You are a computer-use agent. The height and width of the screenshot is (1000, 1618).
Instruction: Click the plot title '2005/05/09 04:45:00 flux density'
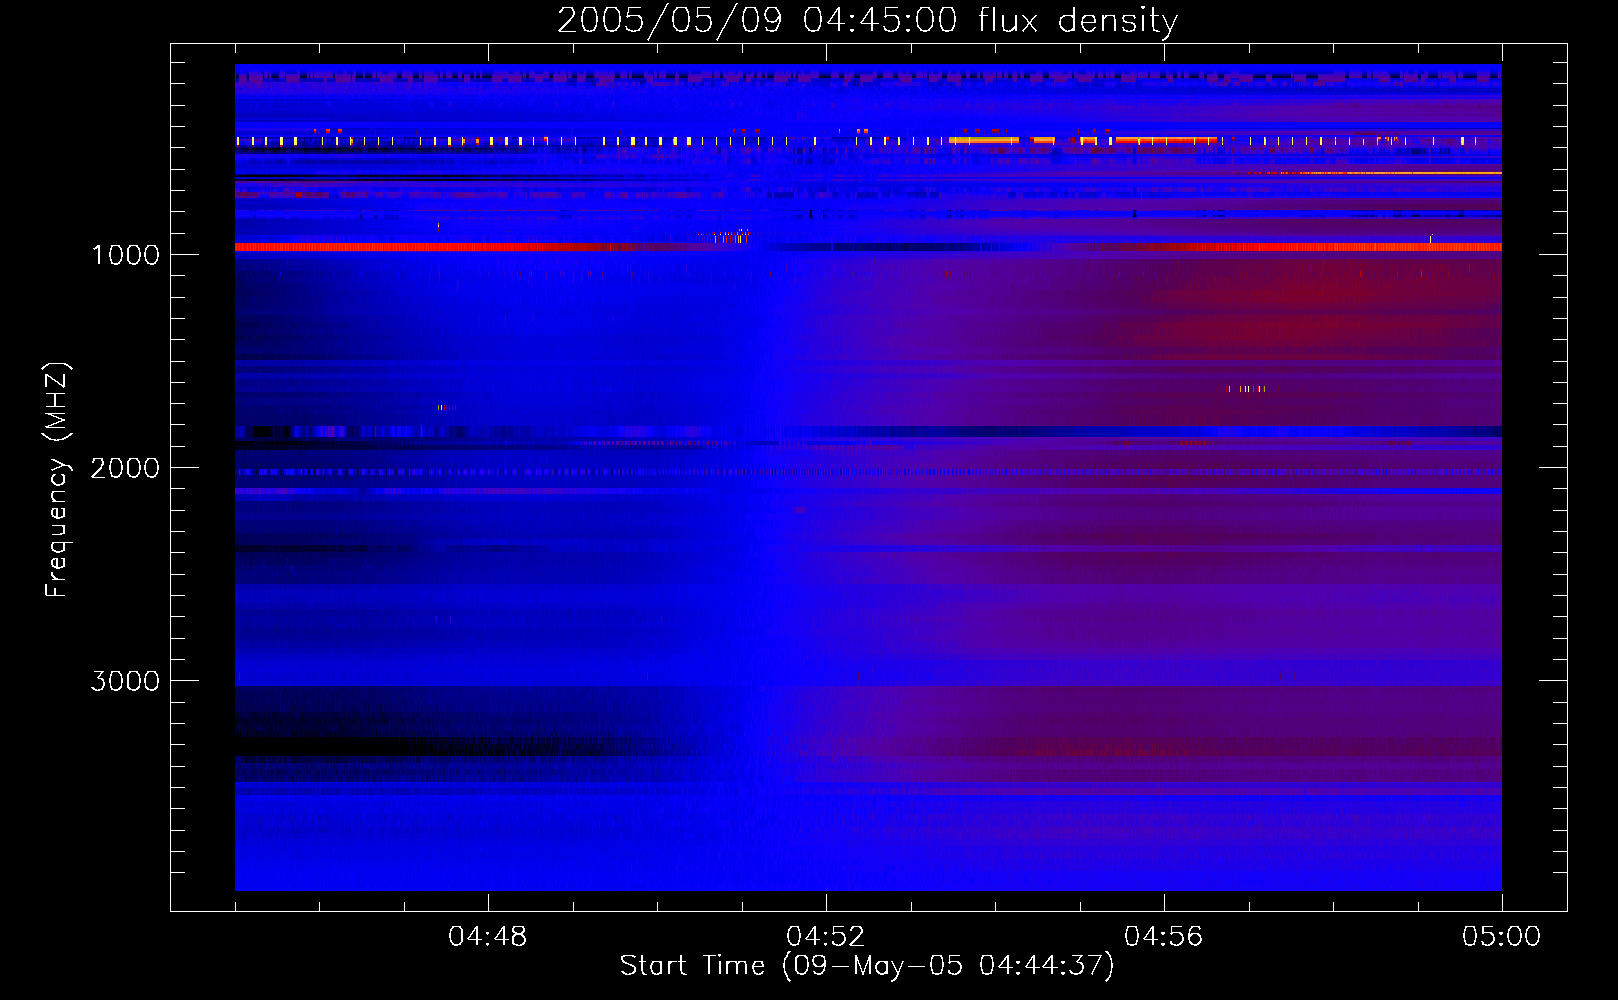click(x=867, y=21)
